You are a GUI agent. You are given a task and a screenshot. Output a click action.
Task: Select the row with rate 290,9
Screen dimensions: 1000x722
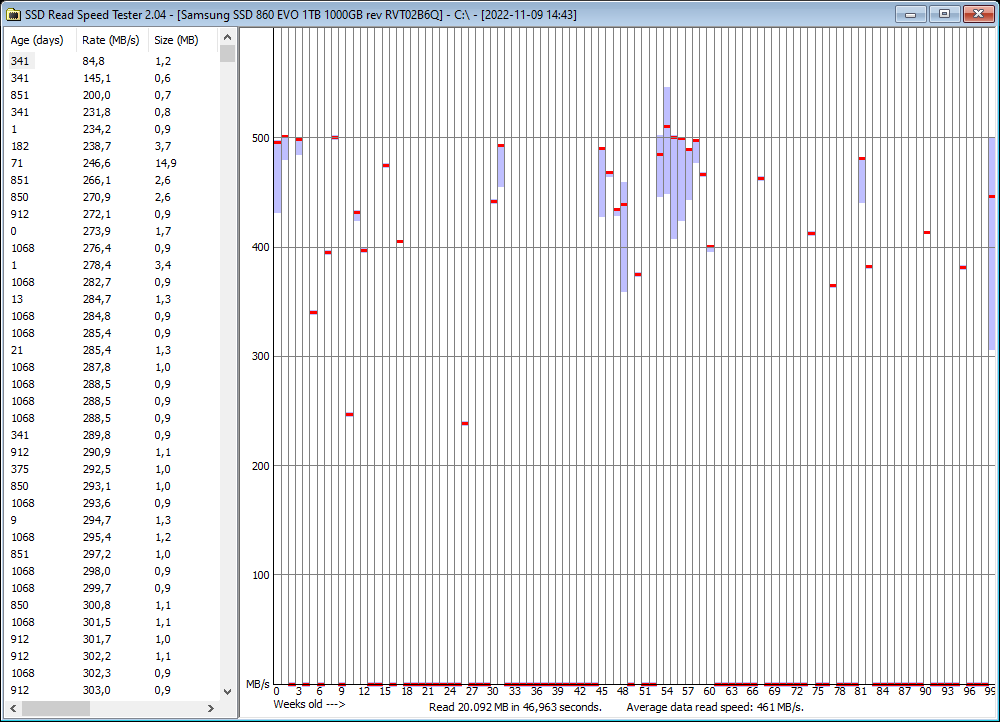(x=112, y=452)
